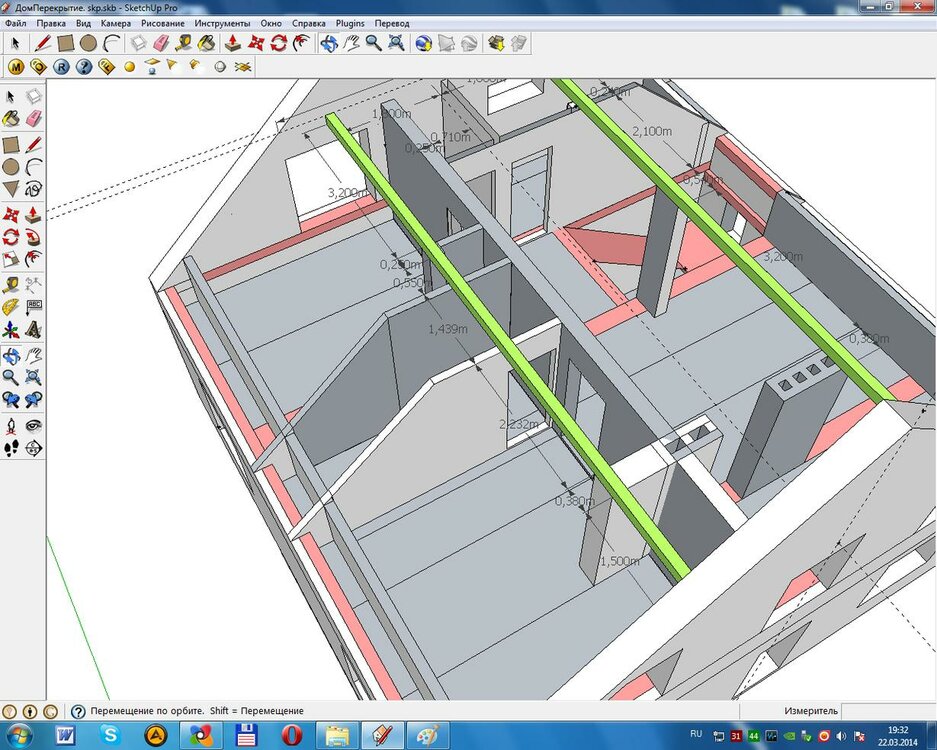Select the Polygon tool in the left toolbar

(x=11, y=189)
